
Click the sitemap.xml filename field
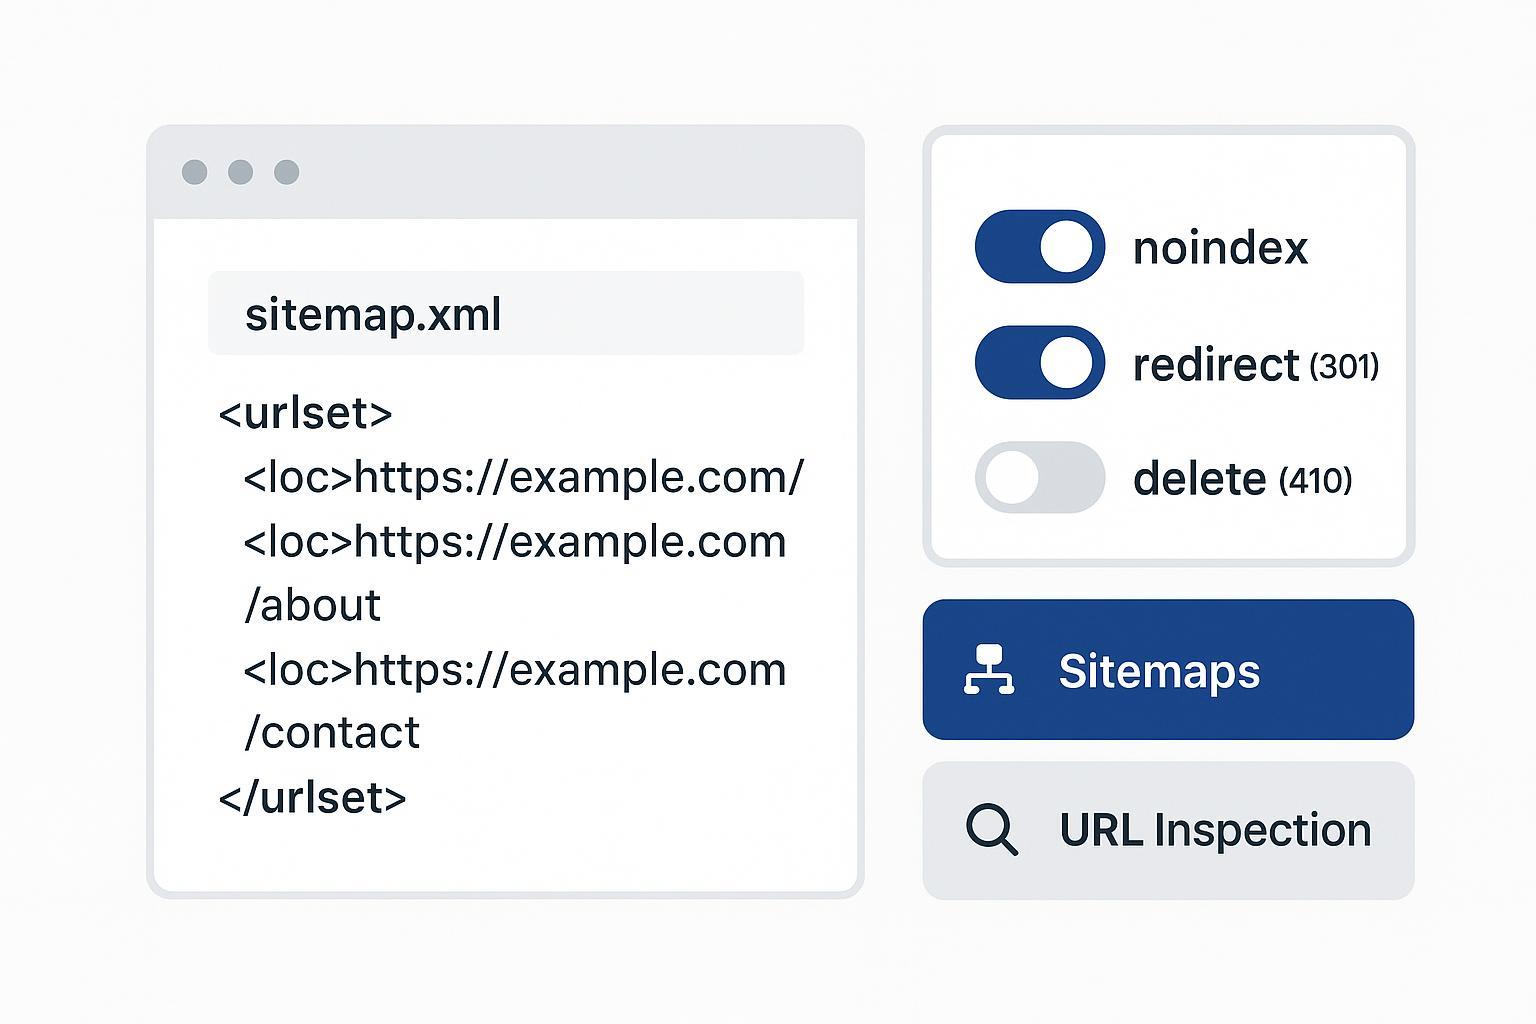click(505, 314)
